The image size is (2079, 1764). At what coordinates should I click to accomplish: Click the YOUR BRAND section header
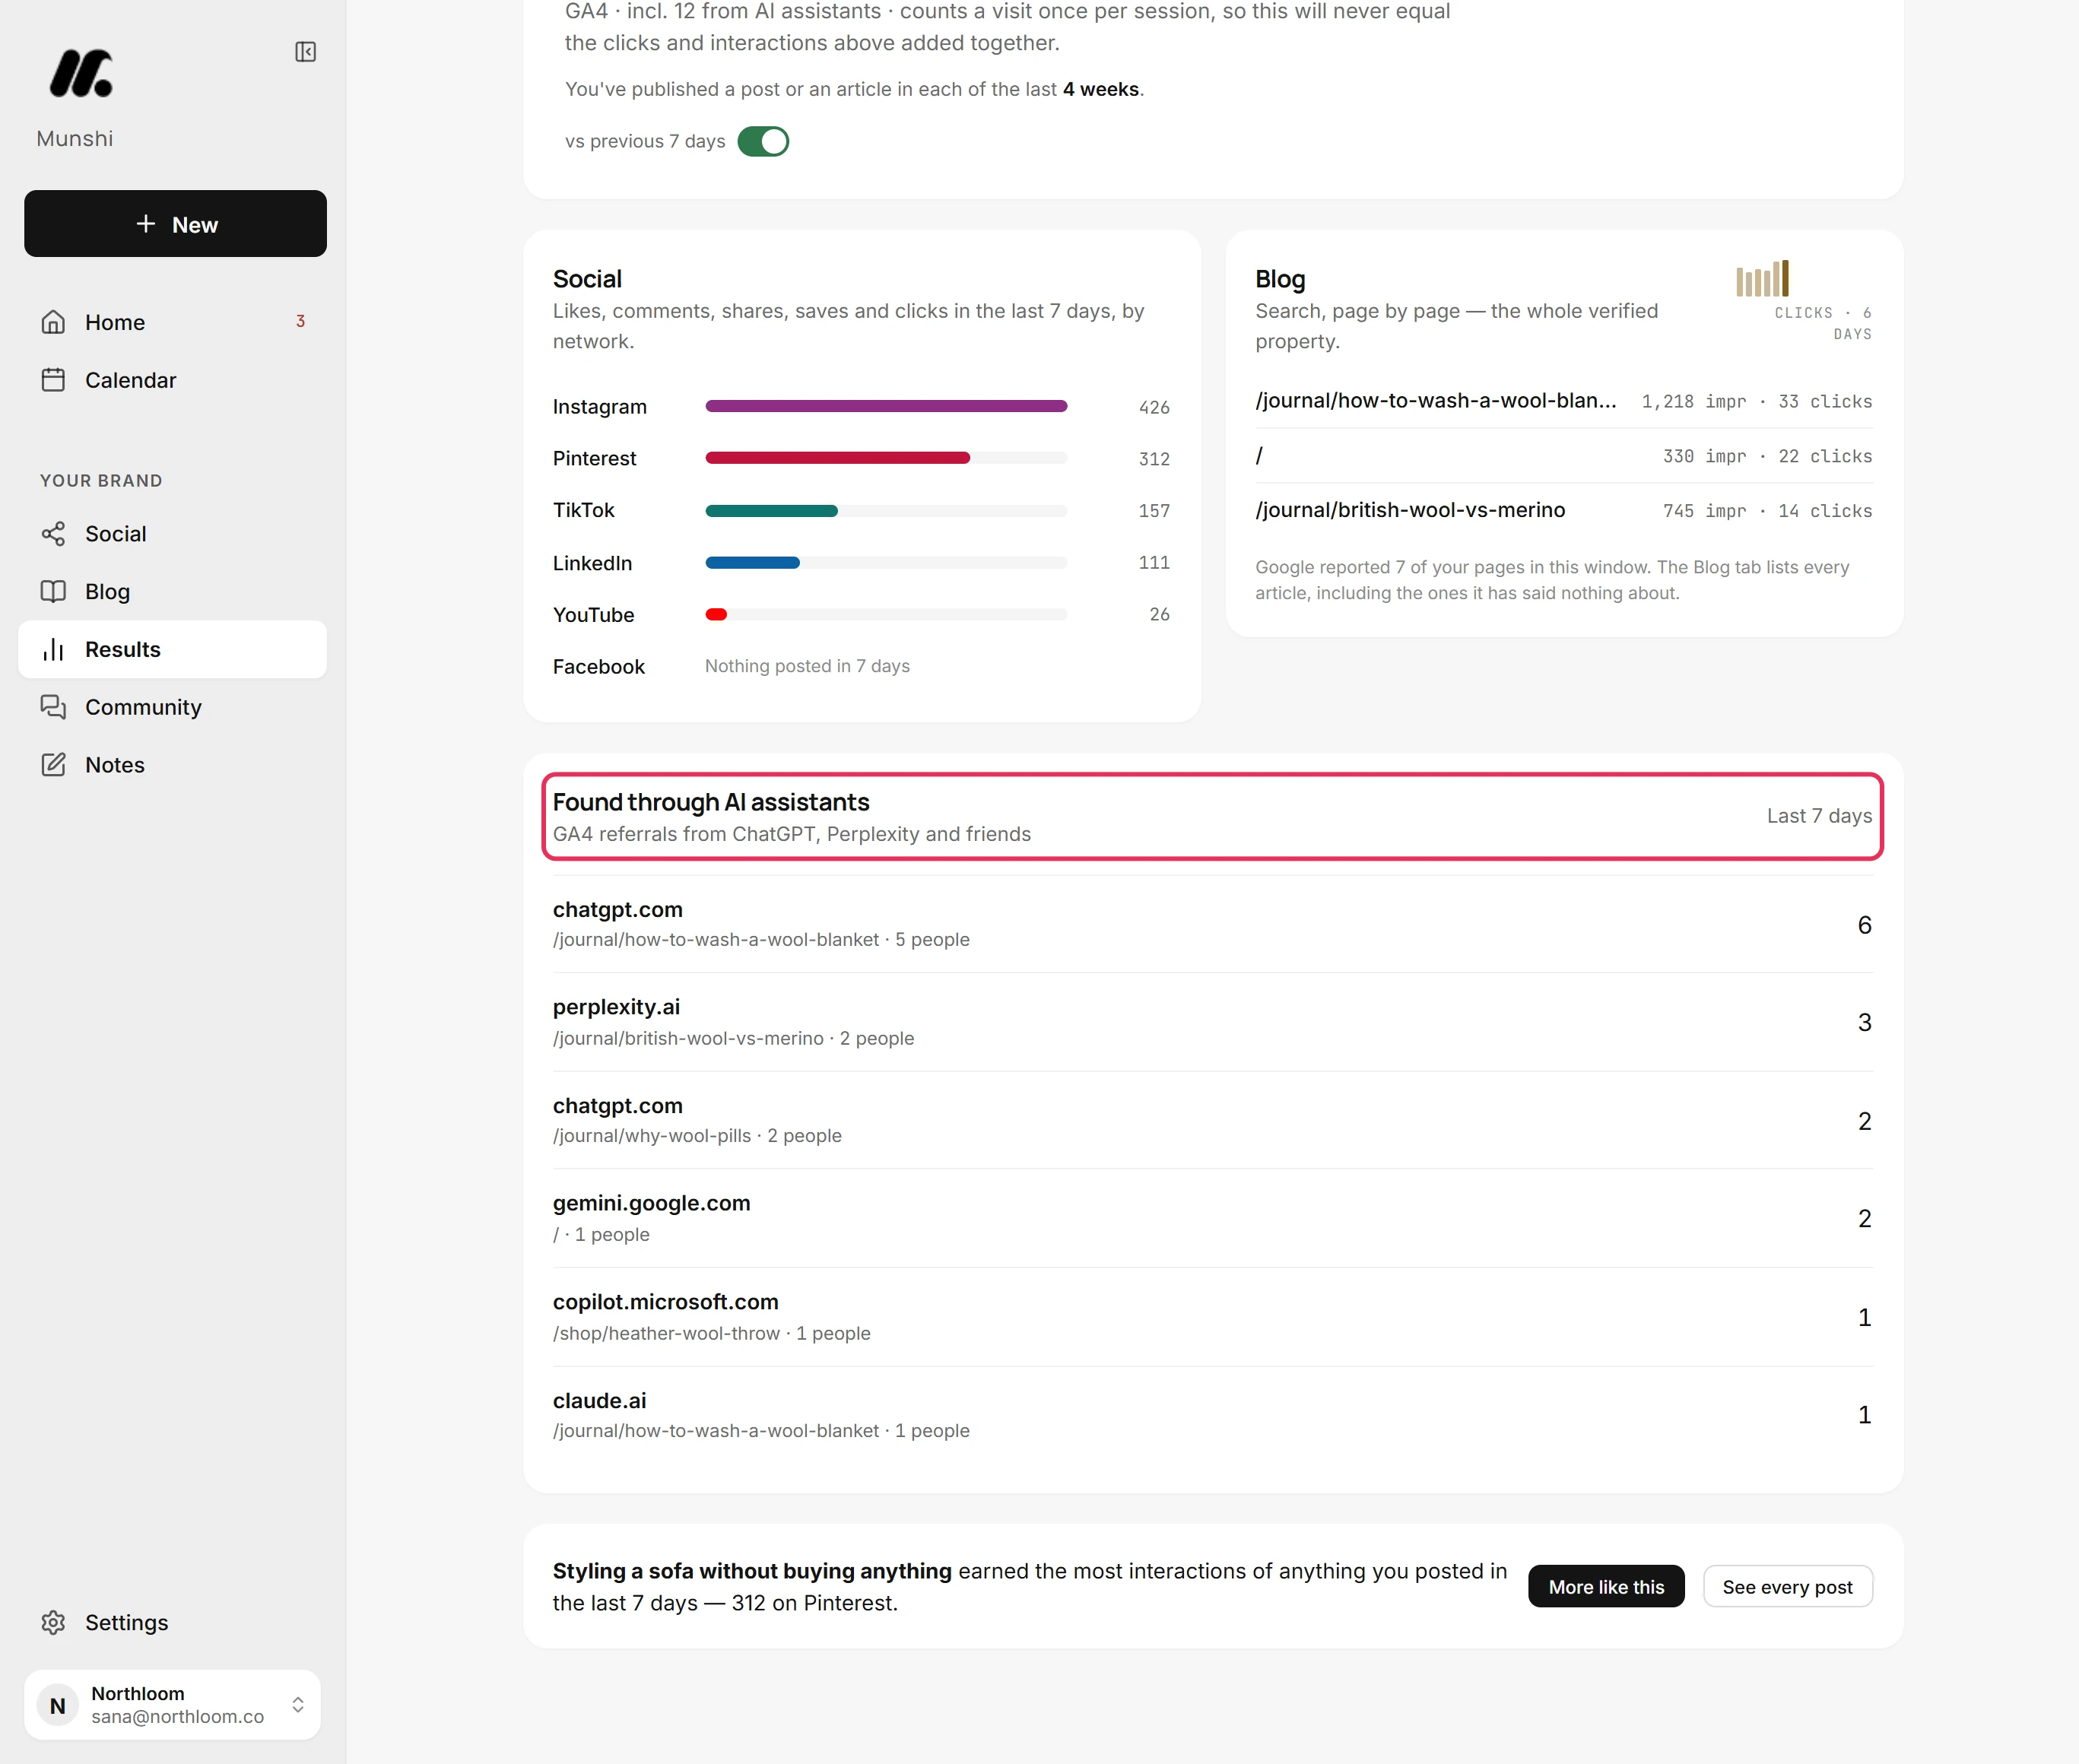(x=101, y=481)
